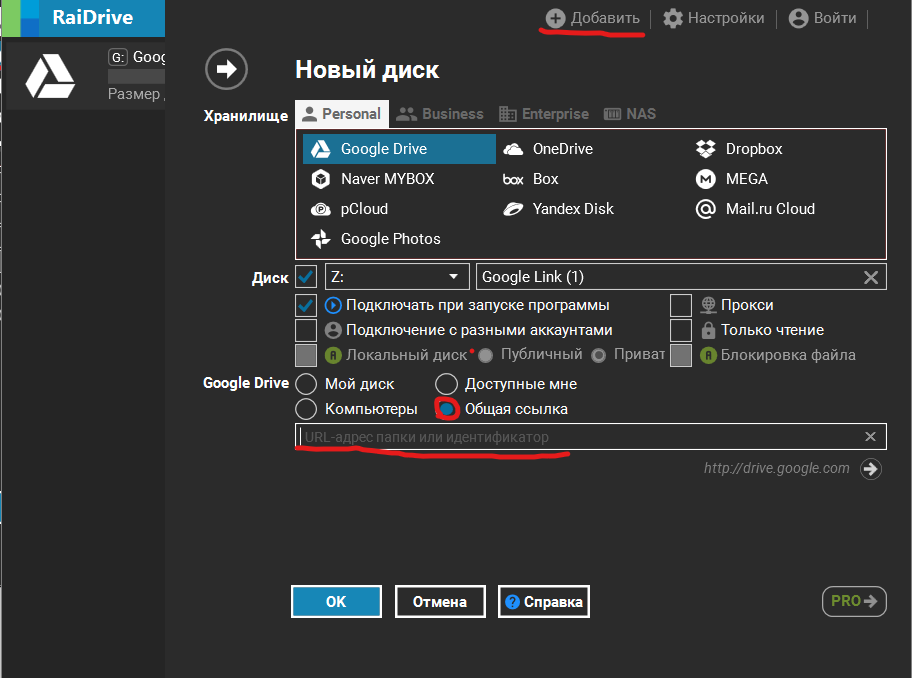
Task: Click the PRO upgrade button
Action: click(x=854, y=601)
